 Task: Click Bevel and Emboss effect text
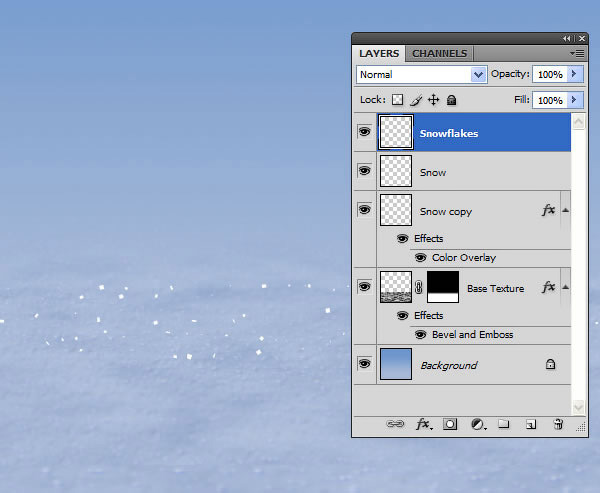pyautogui.click(x=473, y=335)
